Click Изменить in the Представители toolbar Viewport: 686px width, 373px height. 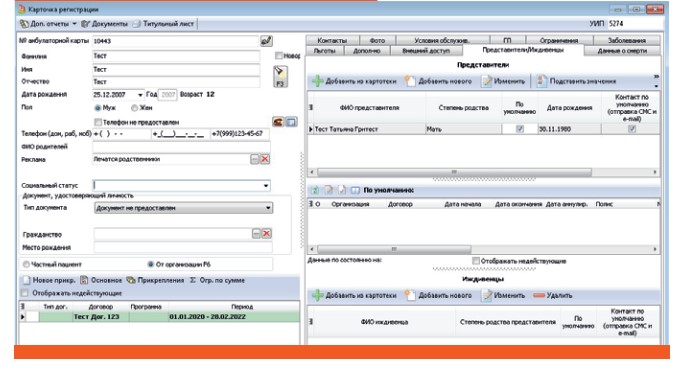pyautogui.click(x=503, y=81)
